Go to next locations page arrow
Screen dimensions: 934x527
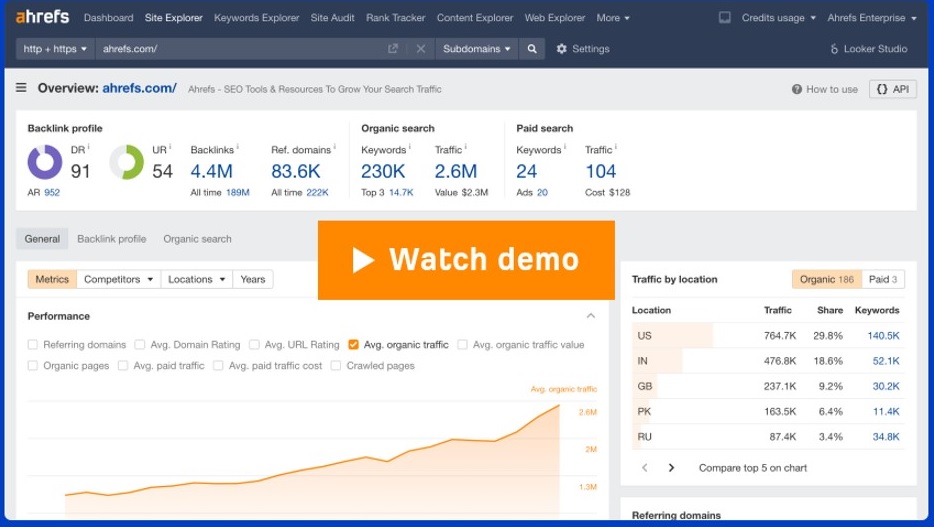(671, 468)
